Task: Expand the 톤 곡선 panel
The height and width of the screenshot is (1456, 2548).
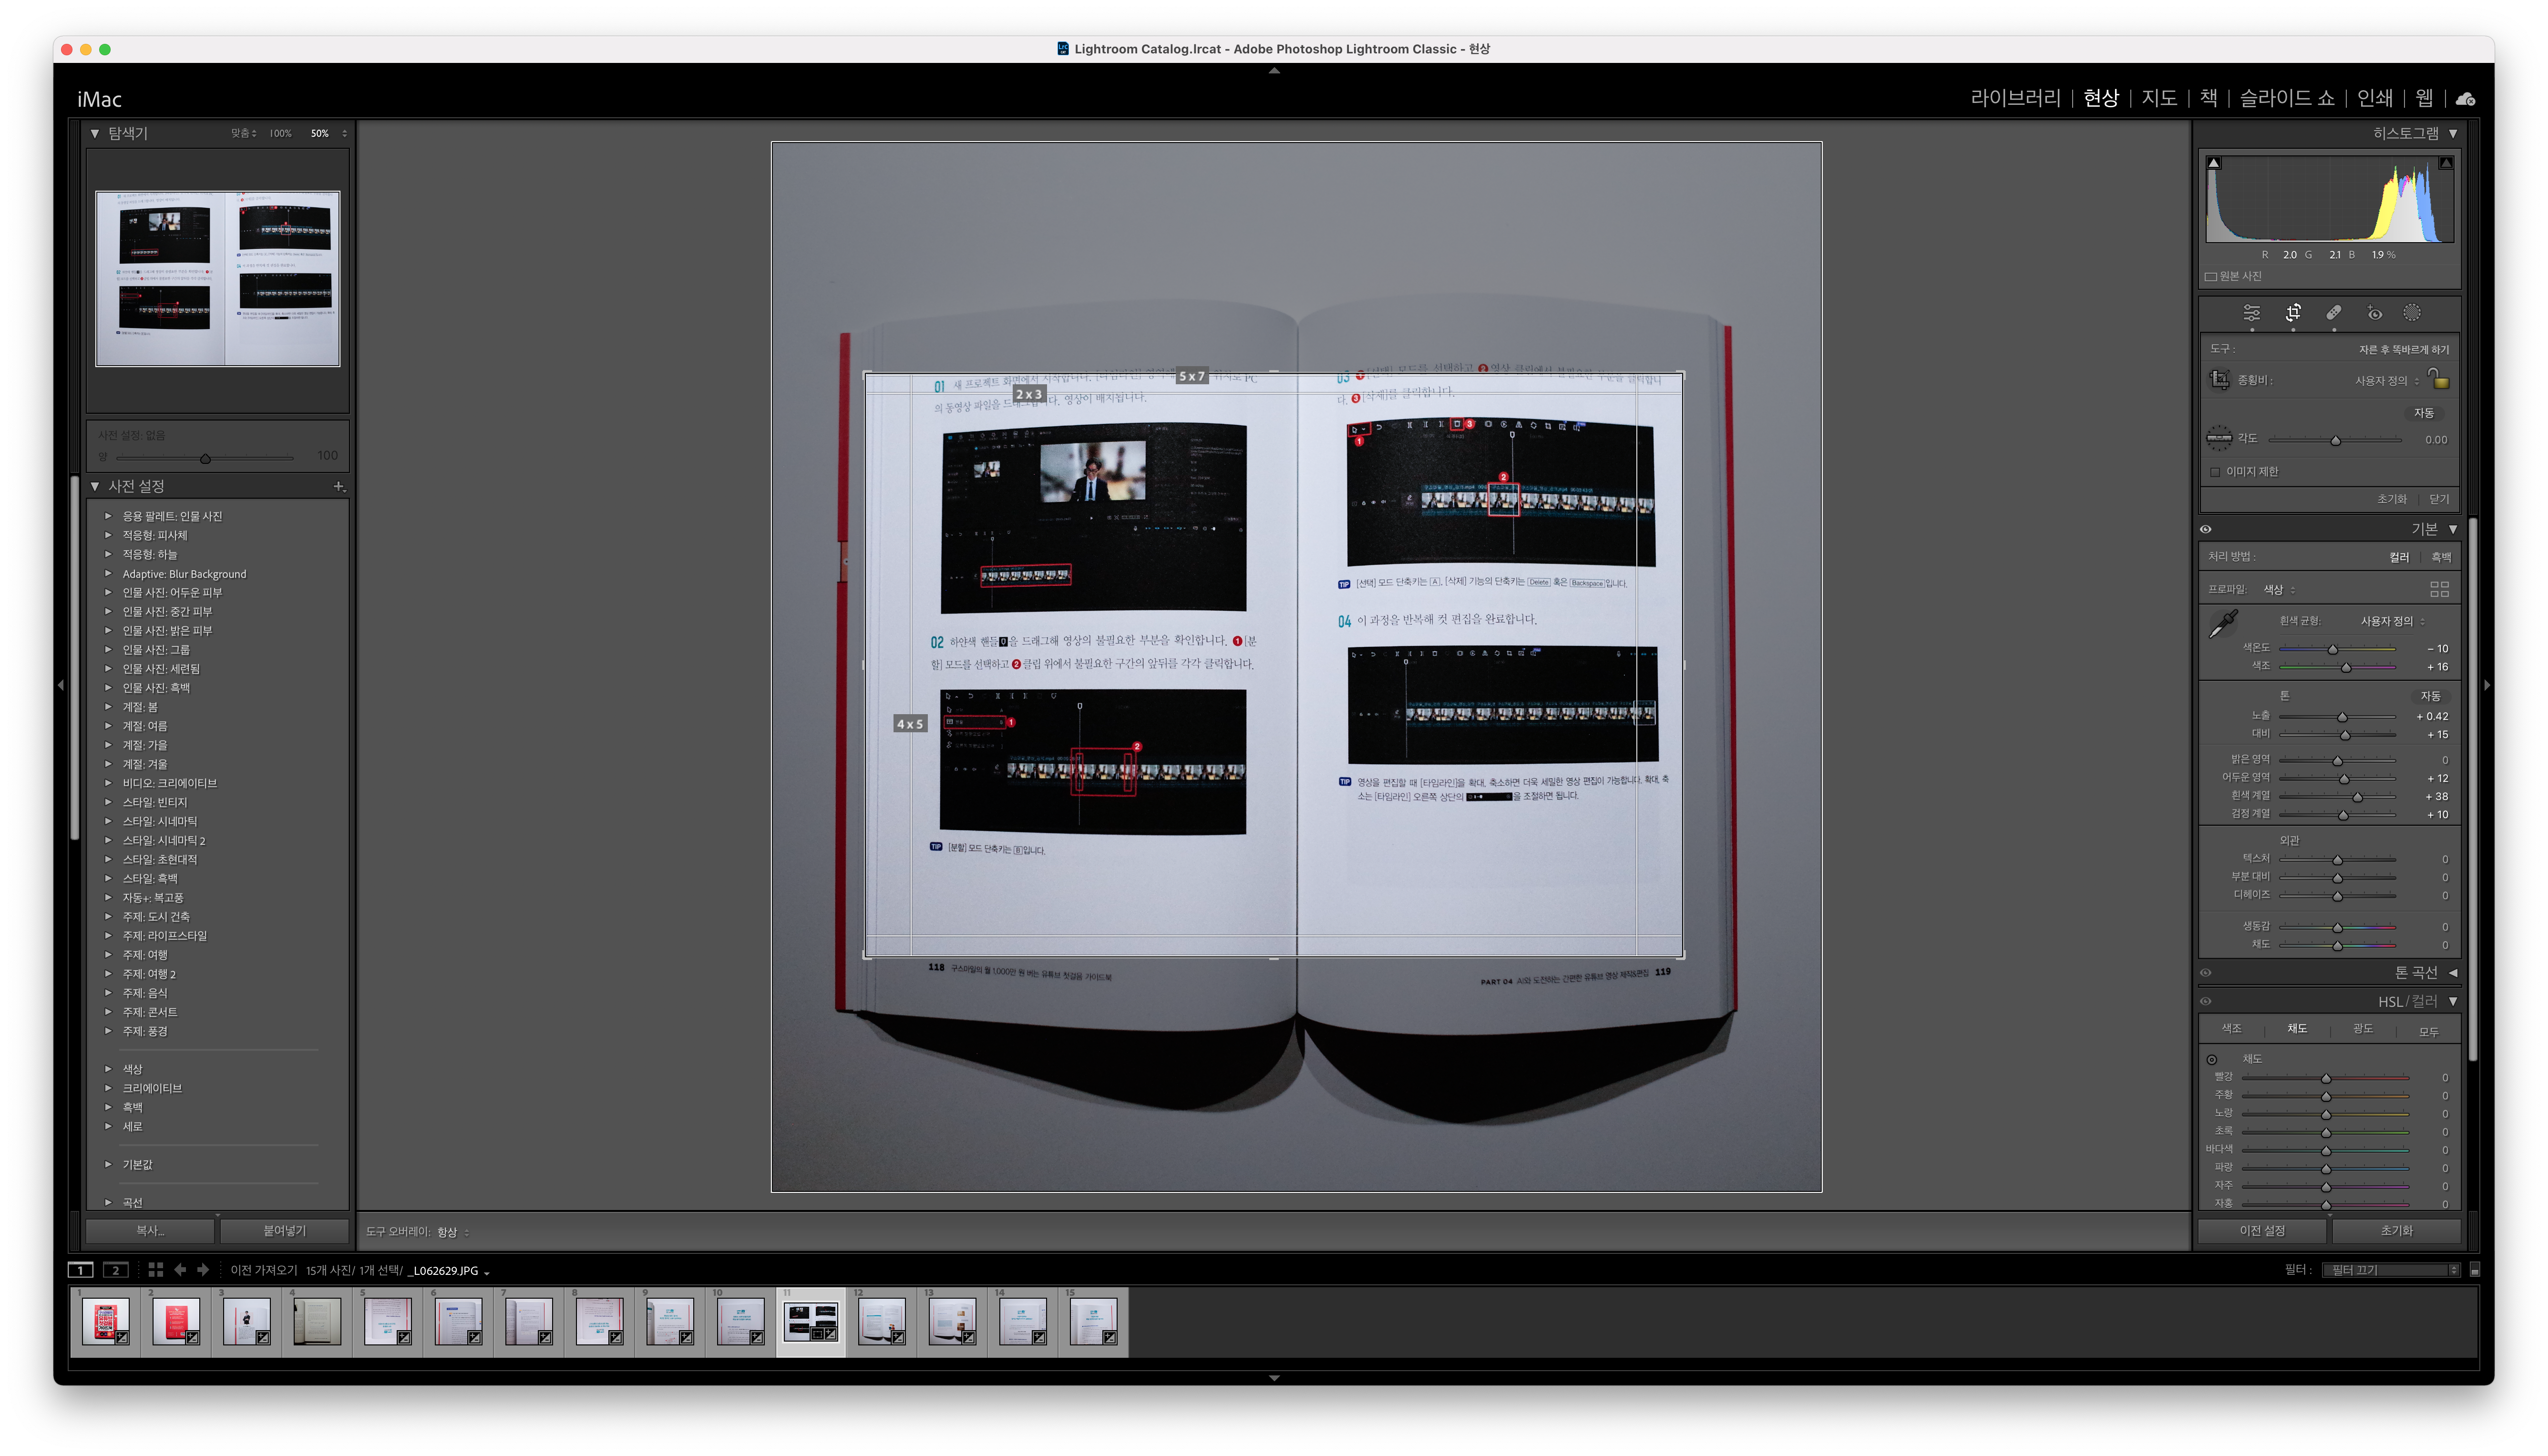Action: [2452, 972]
